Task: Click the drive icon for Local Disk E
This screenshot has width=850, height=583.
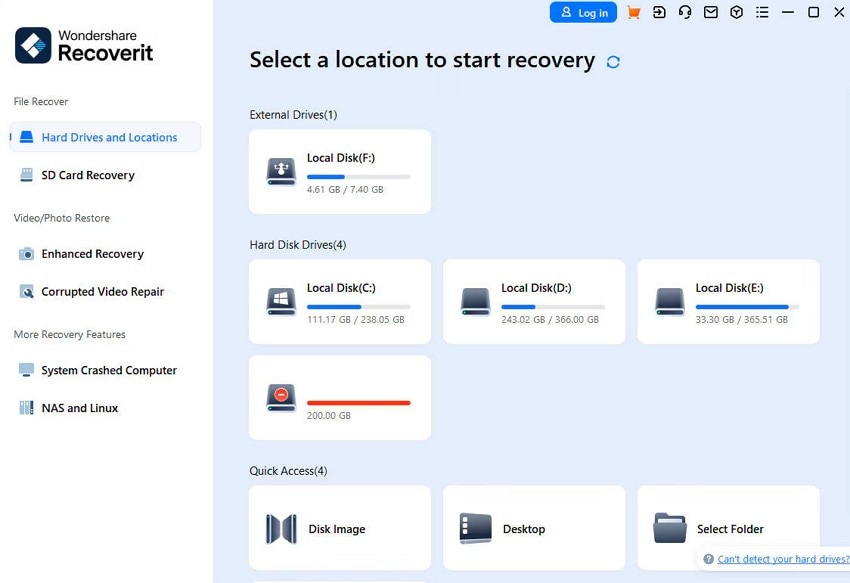Action: [x=669, y=302]
